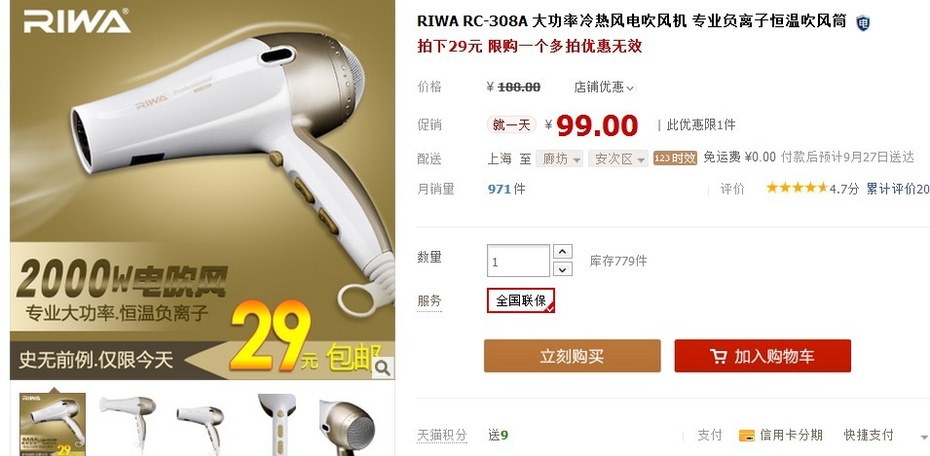The height and width of the screenshot is (456, 930).
Task: Click the 加入购物车 add to cart button
Action: click(x=762, y=356)
